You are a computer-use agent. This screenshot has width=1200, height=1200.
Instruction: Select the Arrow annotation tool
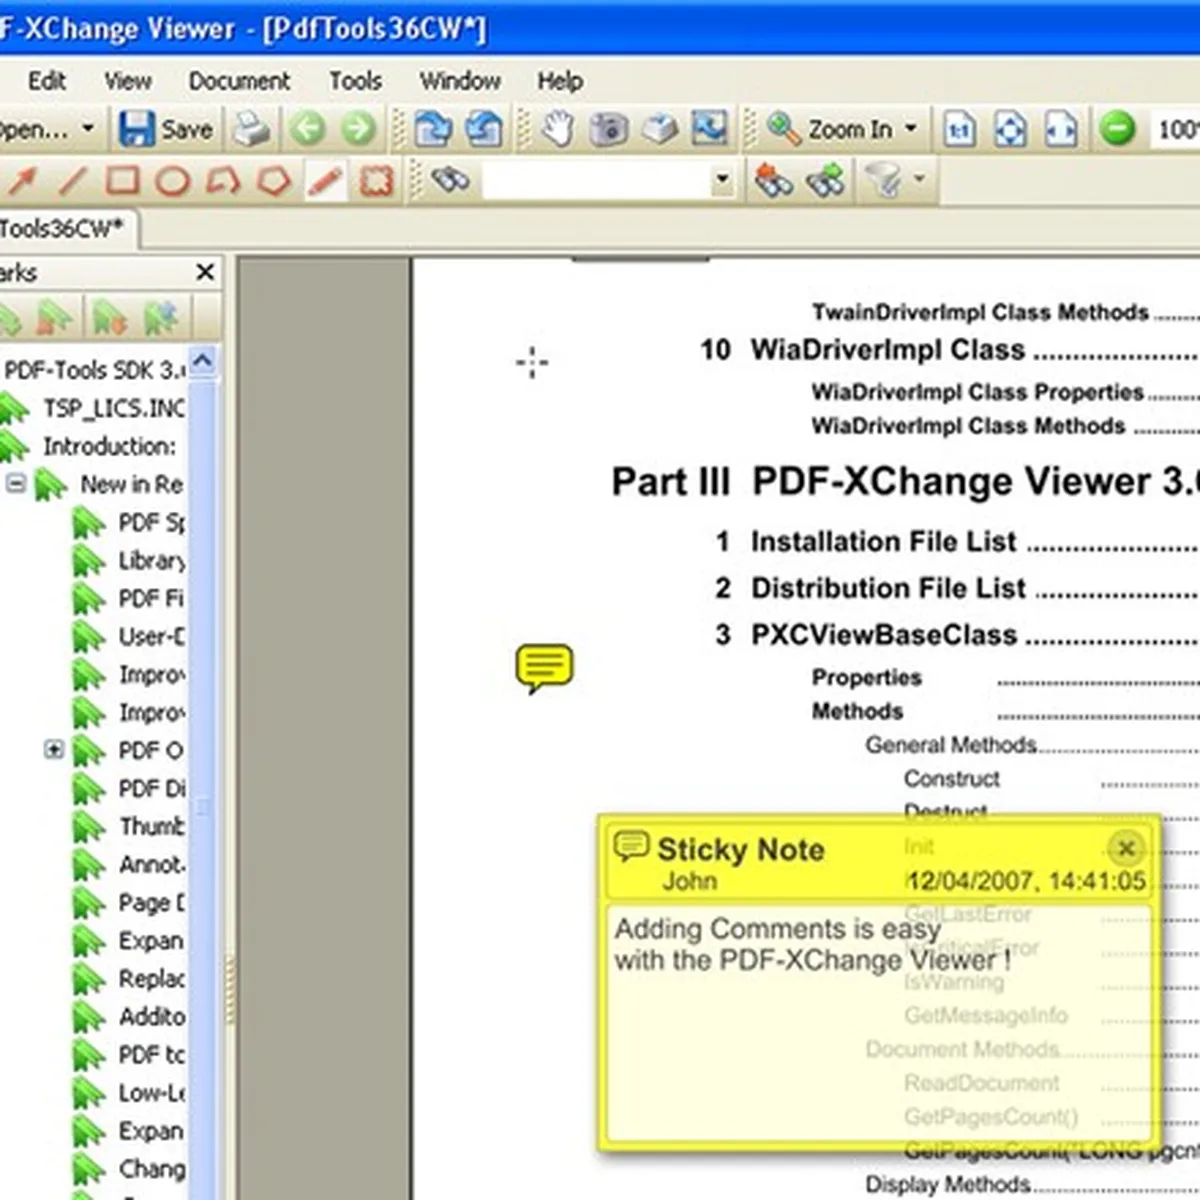click(x=22, y=181)
